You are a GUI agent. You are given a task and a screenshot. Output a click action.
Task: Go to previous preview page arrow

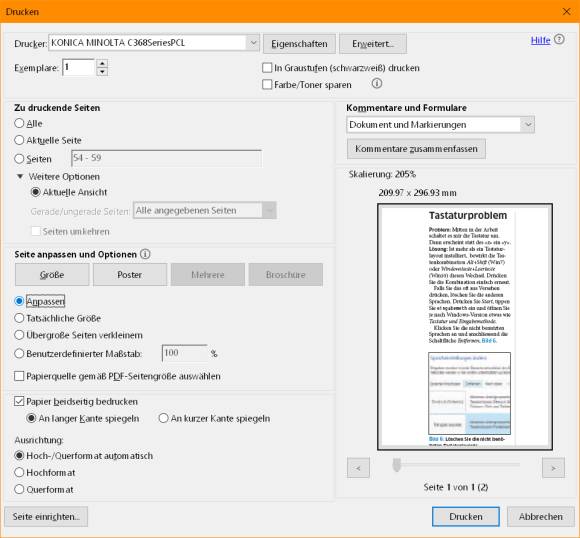358,468
